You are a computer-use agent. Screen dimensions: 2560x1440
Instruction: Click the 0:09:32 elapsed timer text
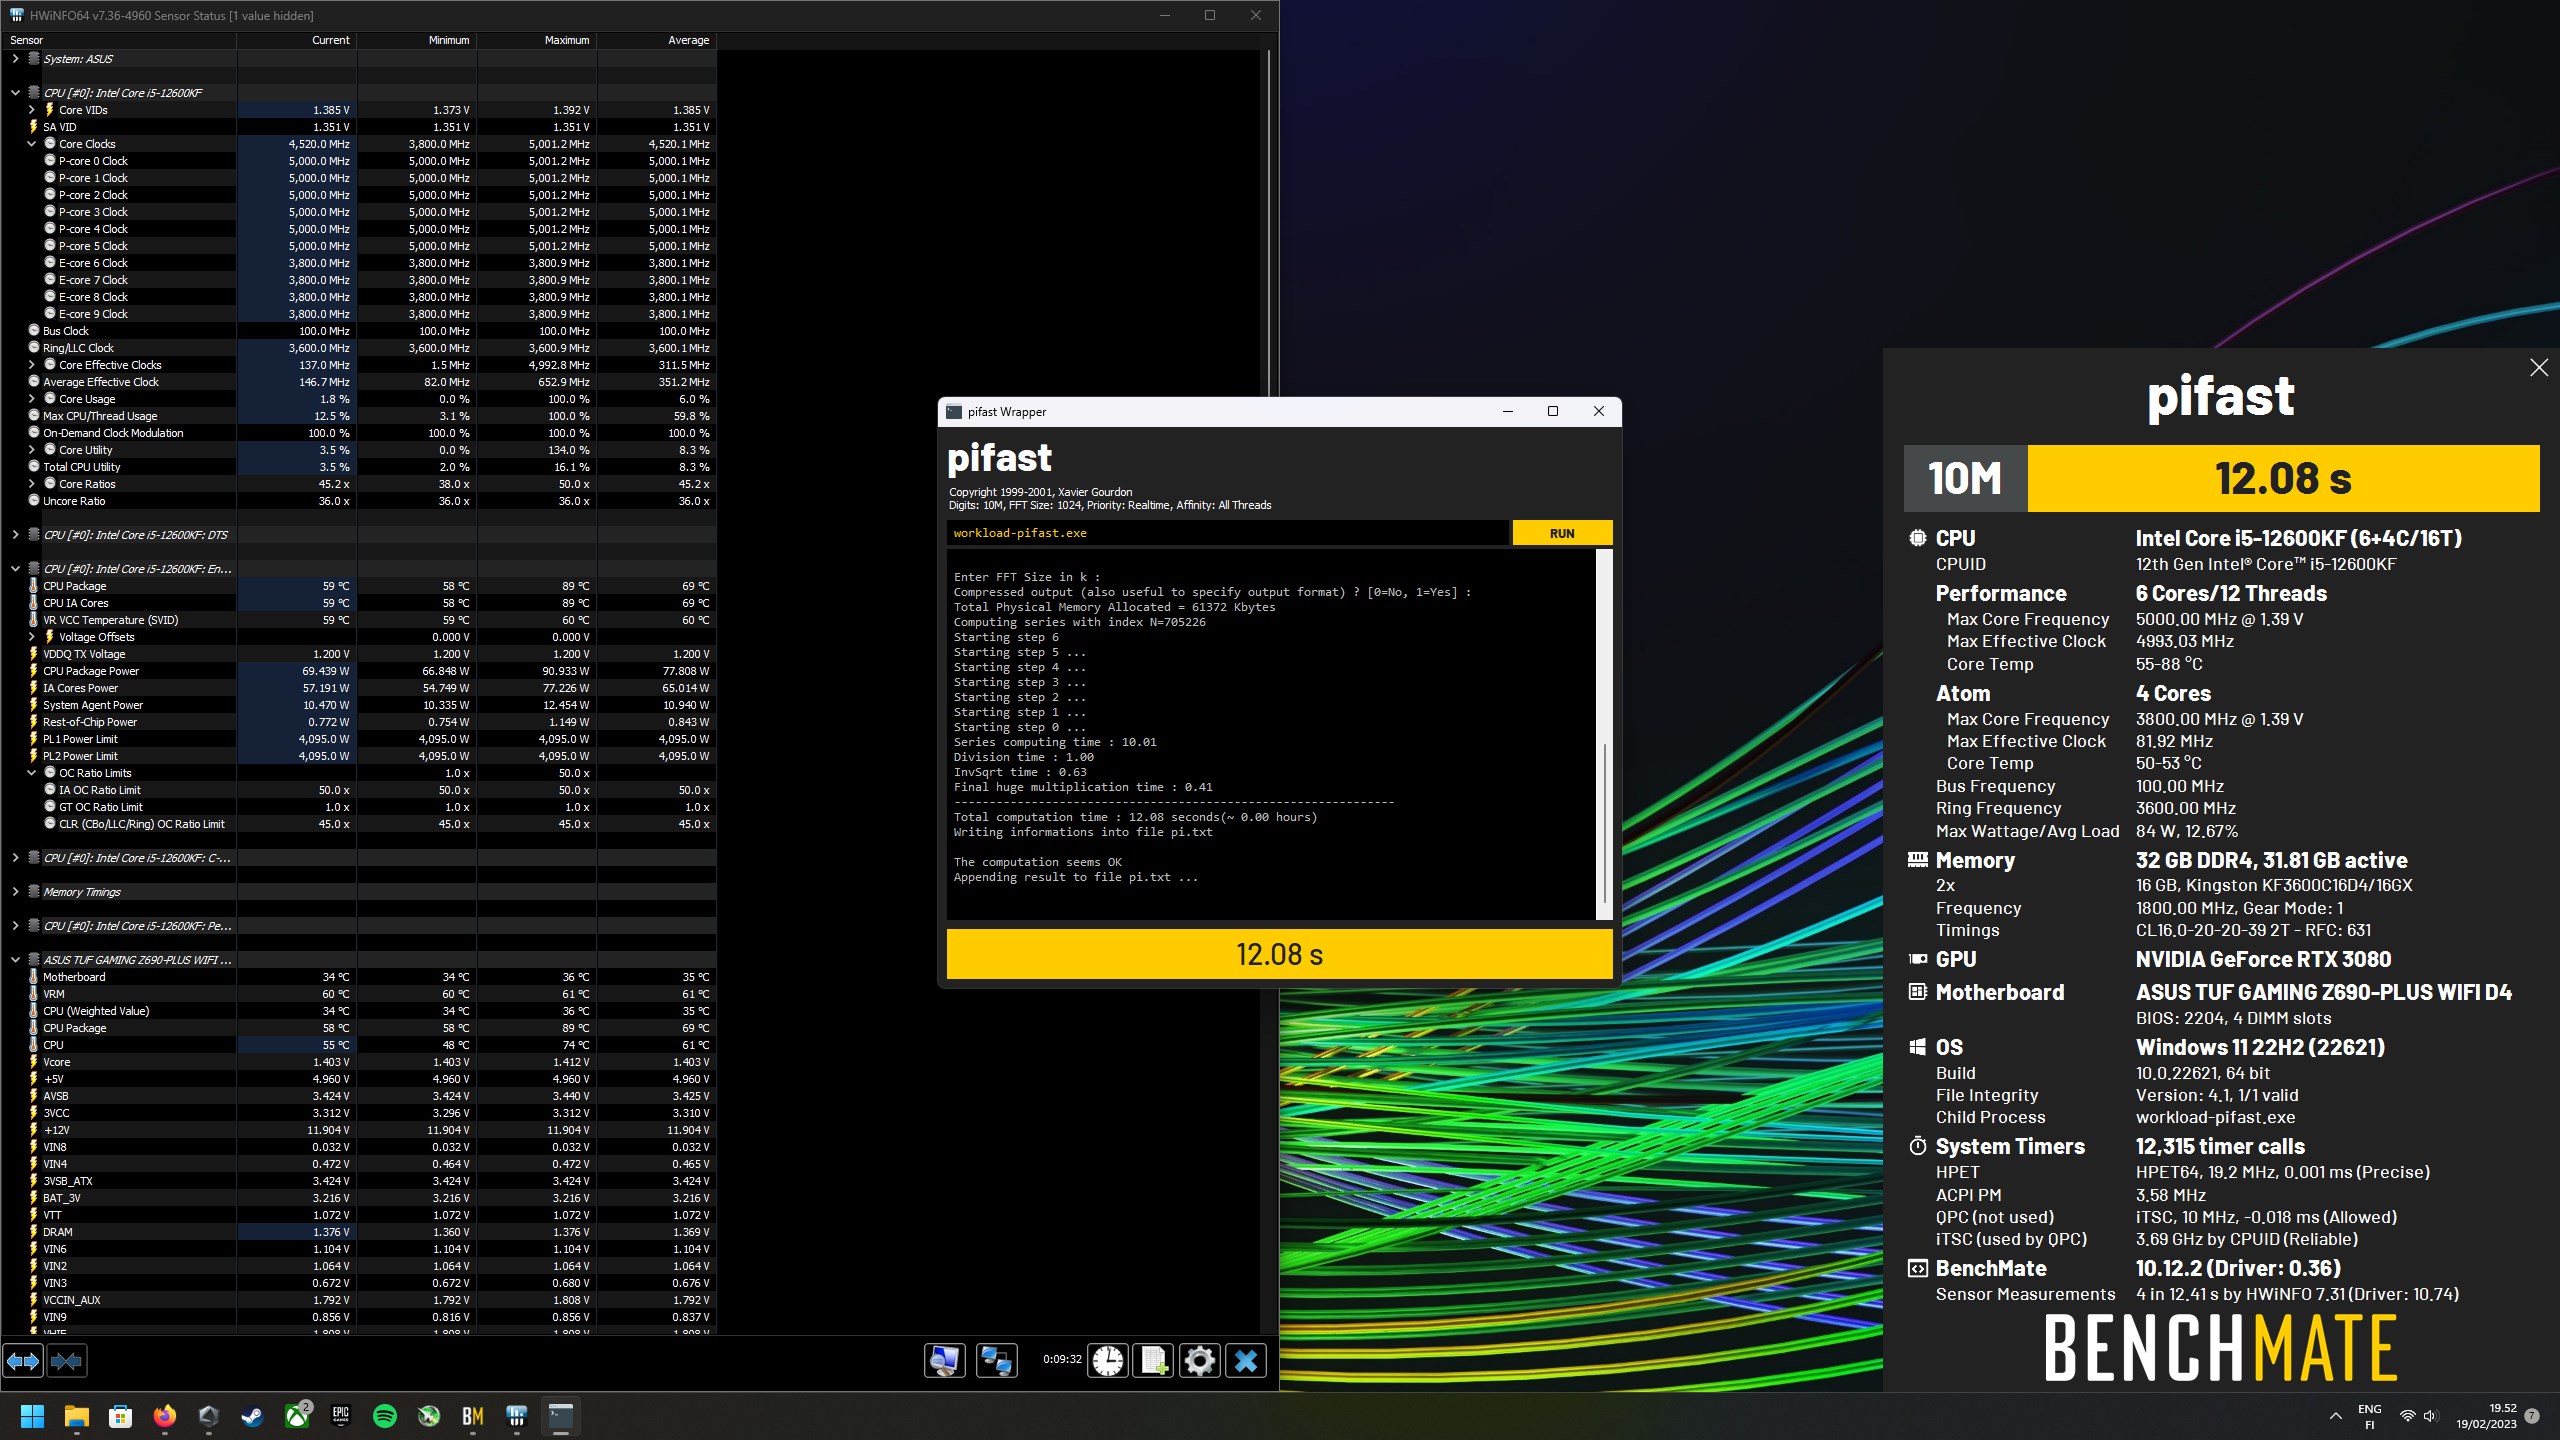click(x=1062, y=1359)
